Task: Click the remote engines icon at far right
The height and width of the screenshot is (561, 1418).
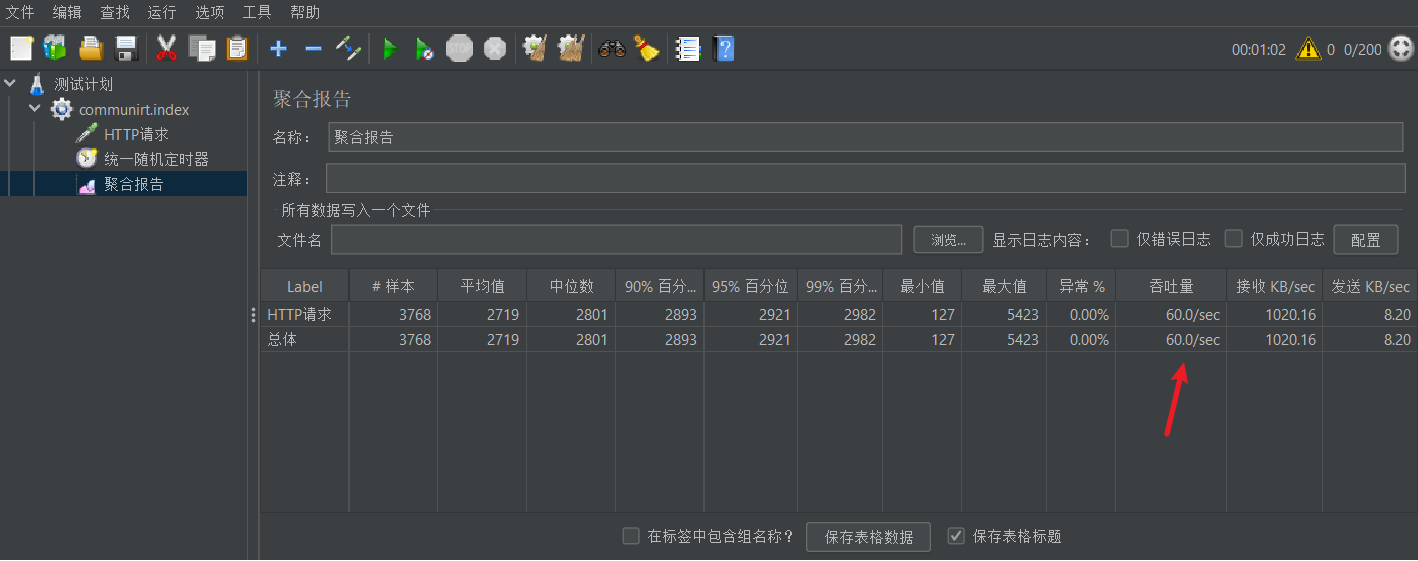Action: point(1400,48)
